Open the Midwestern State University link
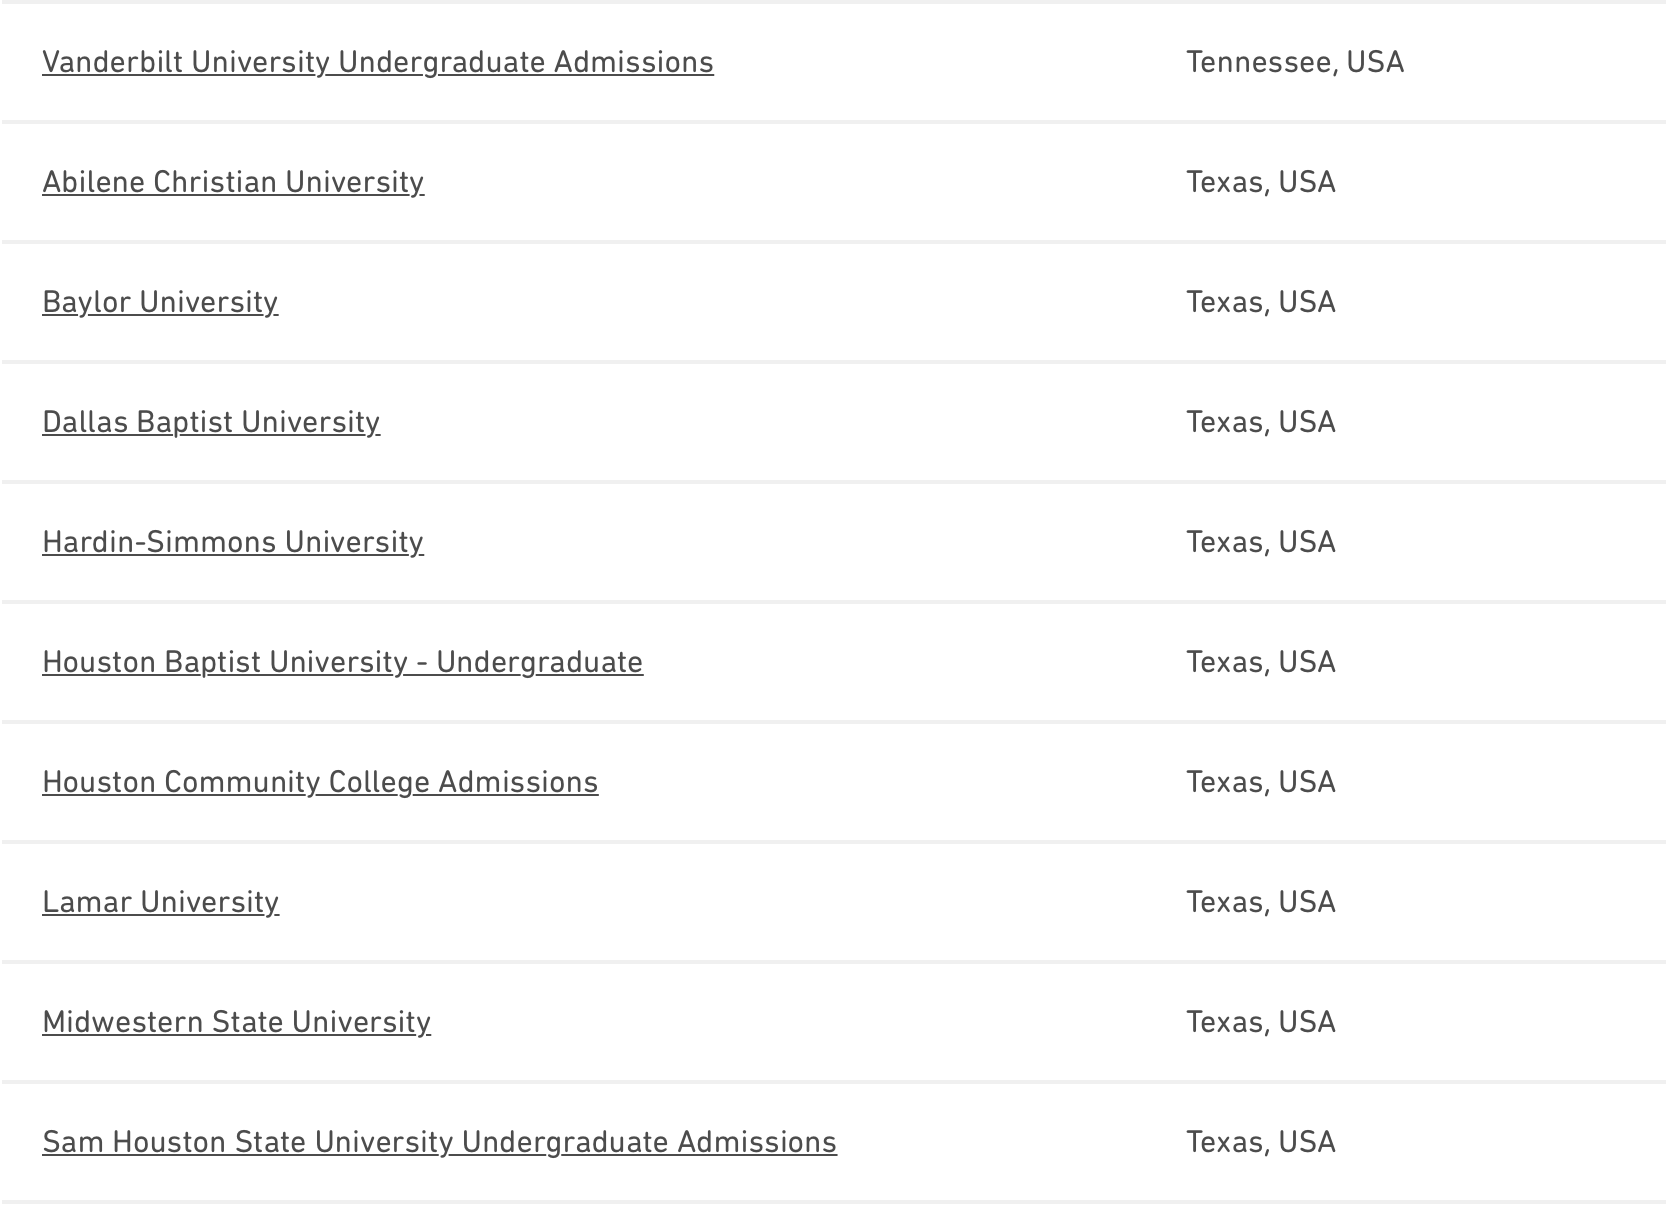This screenshot has width=1668, height=1206. tap(236, 1022)
